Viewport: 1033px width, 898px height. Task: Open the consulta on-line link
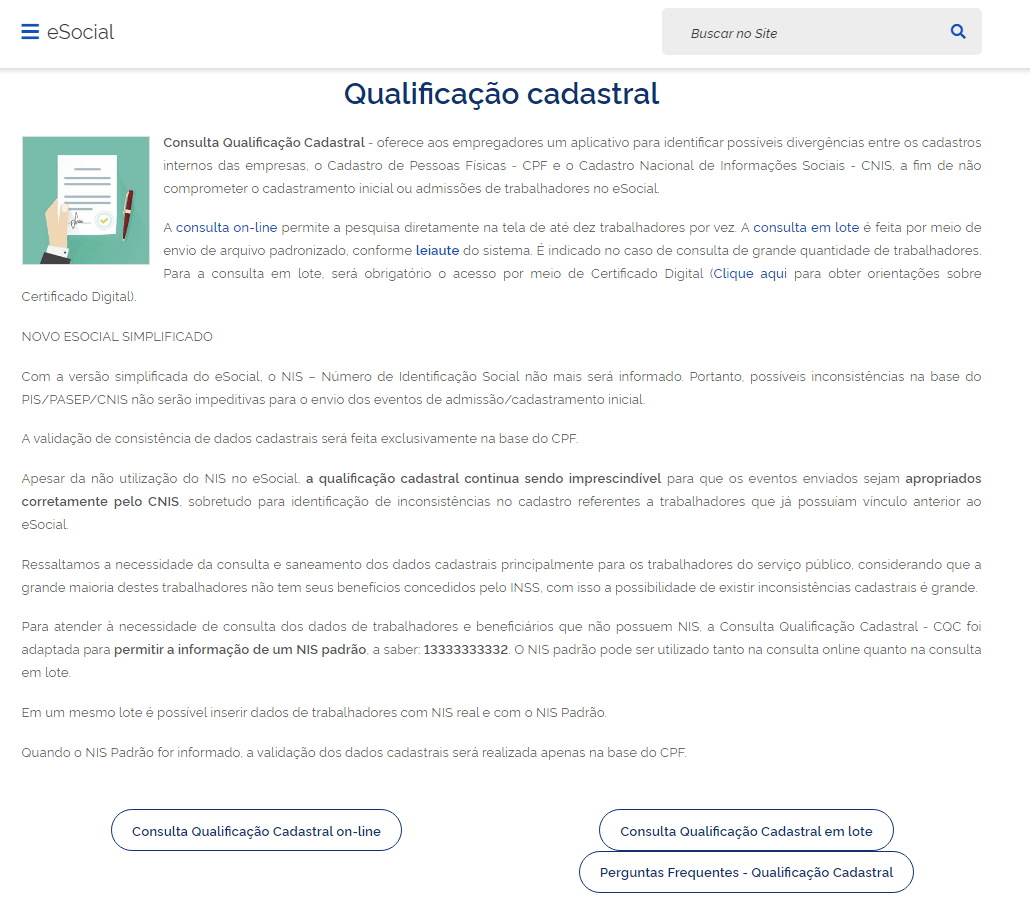[x=227, y=227]
